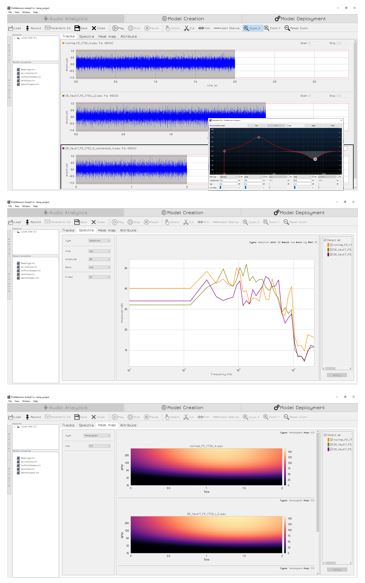Image resolution: width=365 pixels, height=583 pixels.
Task: Click the Record icon in the Spectra window toolbar
Action: 27,222
